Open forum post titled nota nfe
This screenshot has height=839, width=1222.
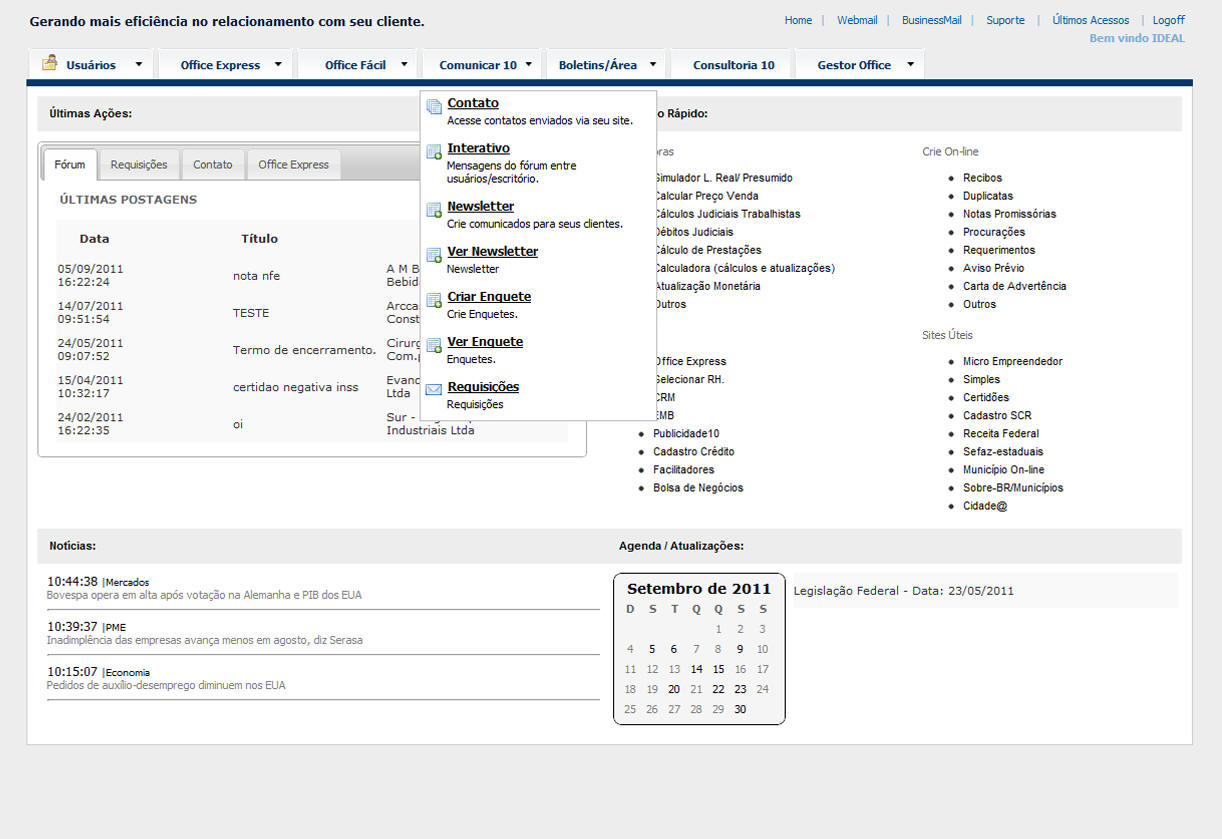257,276
